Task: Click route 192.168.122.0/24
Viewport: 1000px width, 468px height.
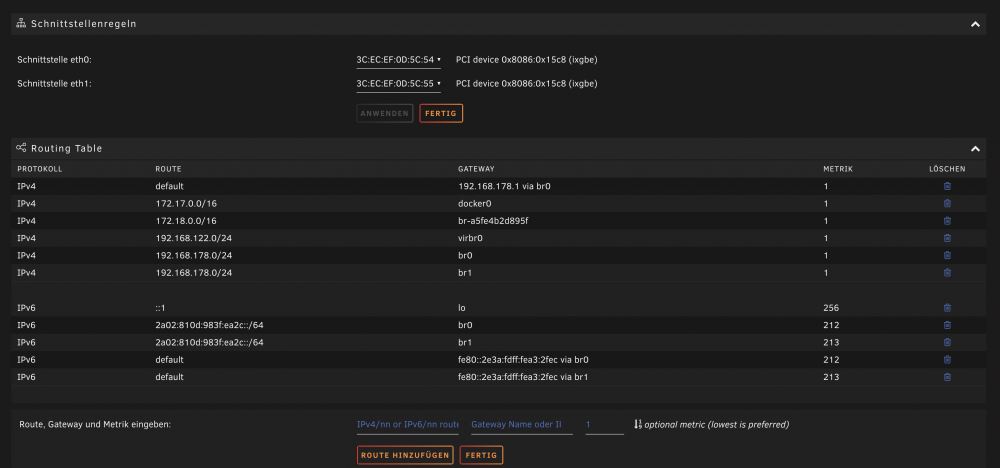Action: pos(193,238)
